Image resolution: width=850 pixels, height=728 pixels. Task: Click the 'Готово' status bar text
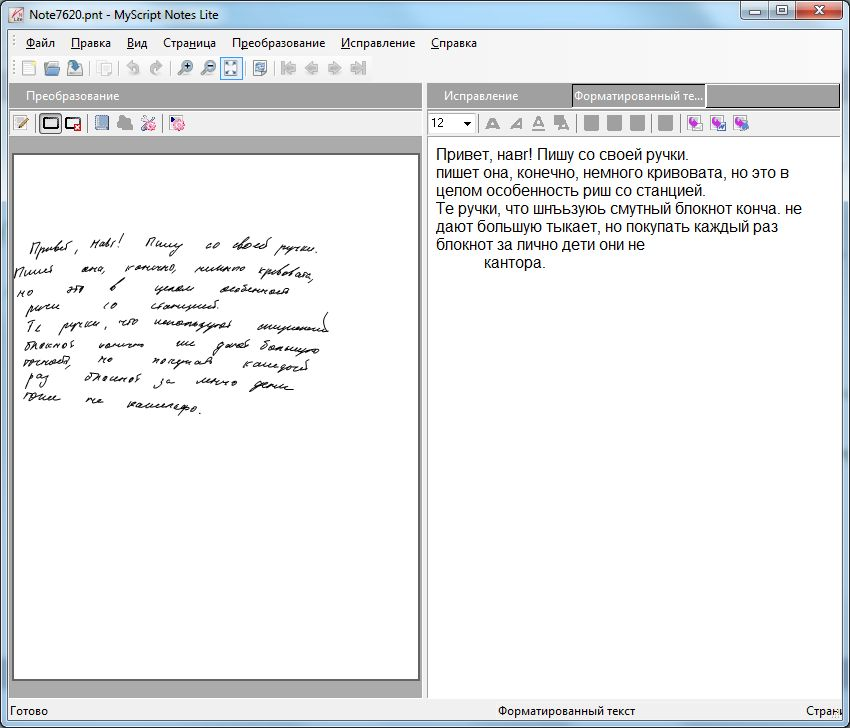(x=29, y=711)
